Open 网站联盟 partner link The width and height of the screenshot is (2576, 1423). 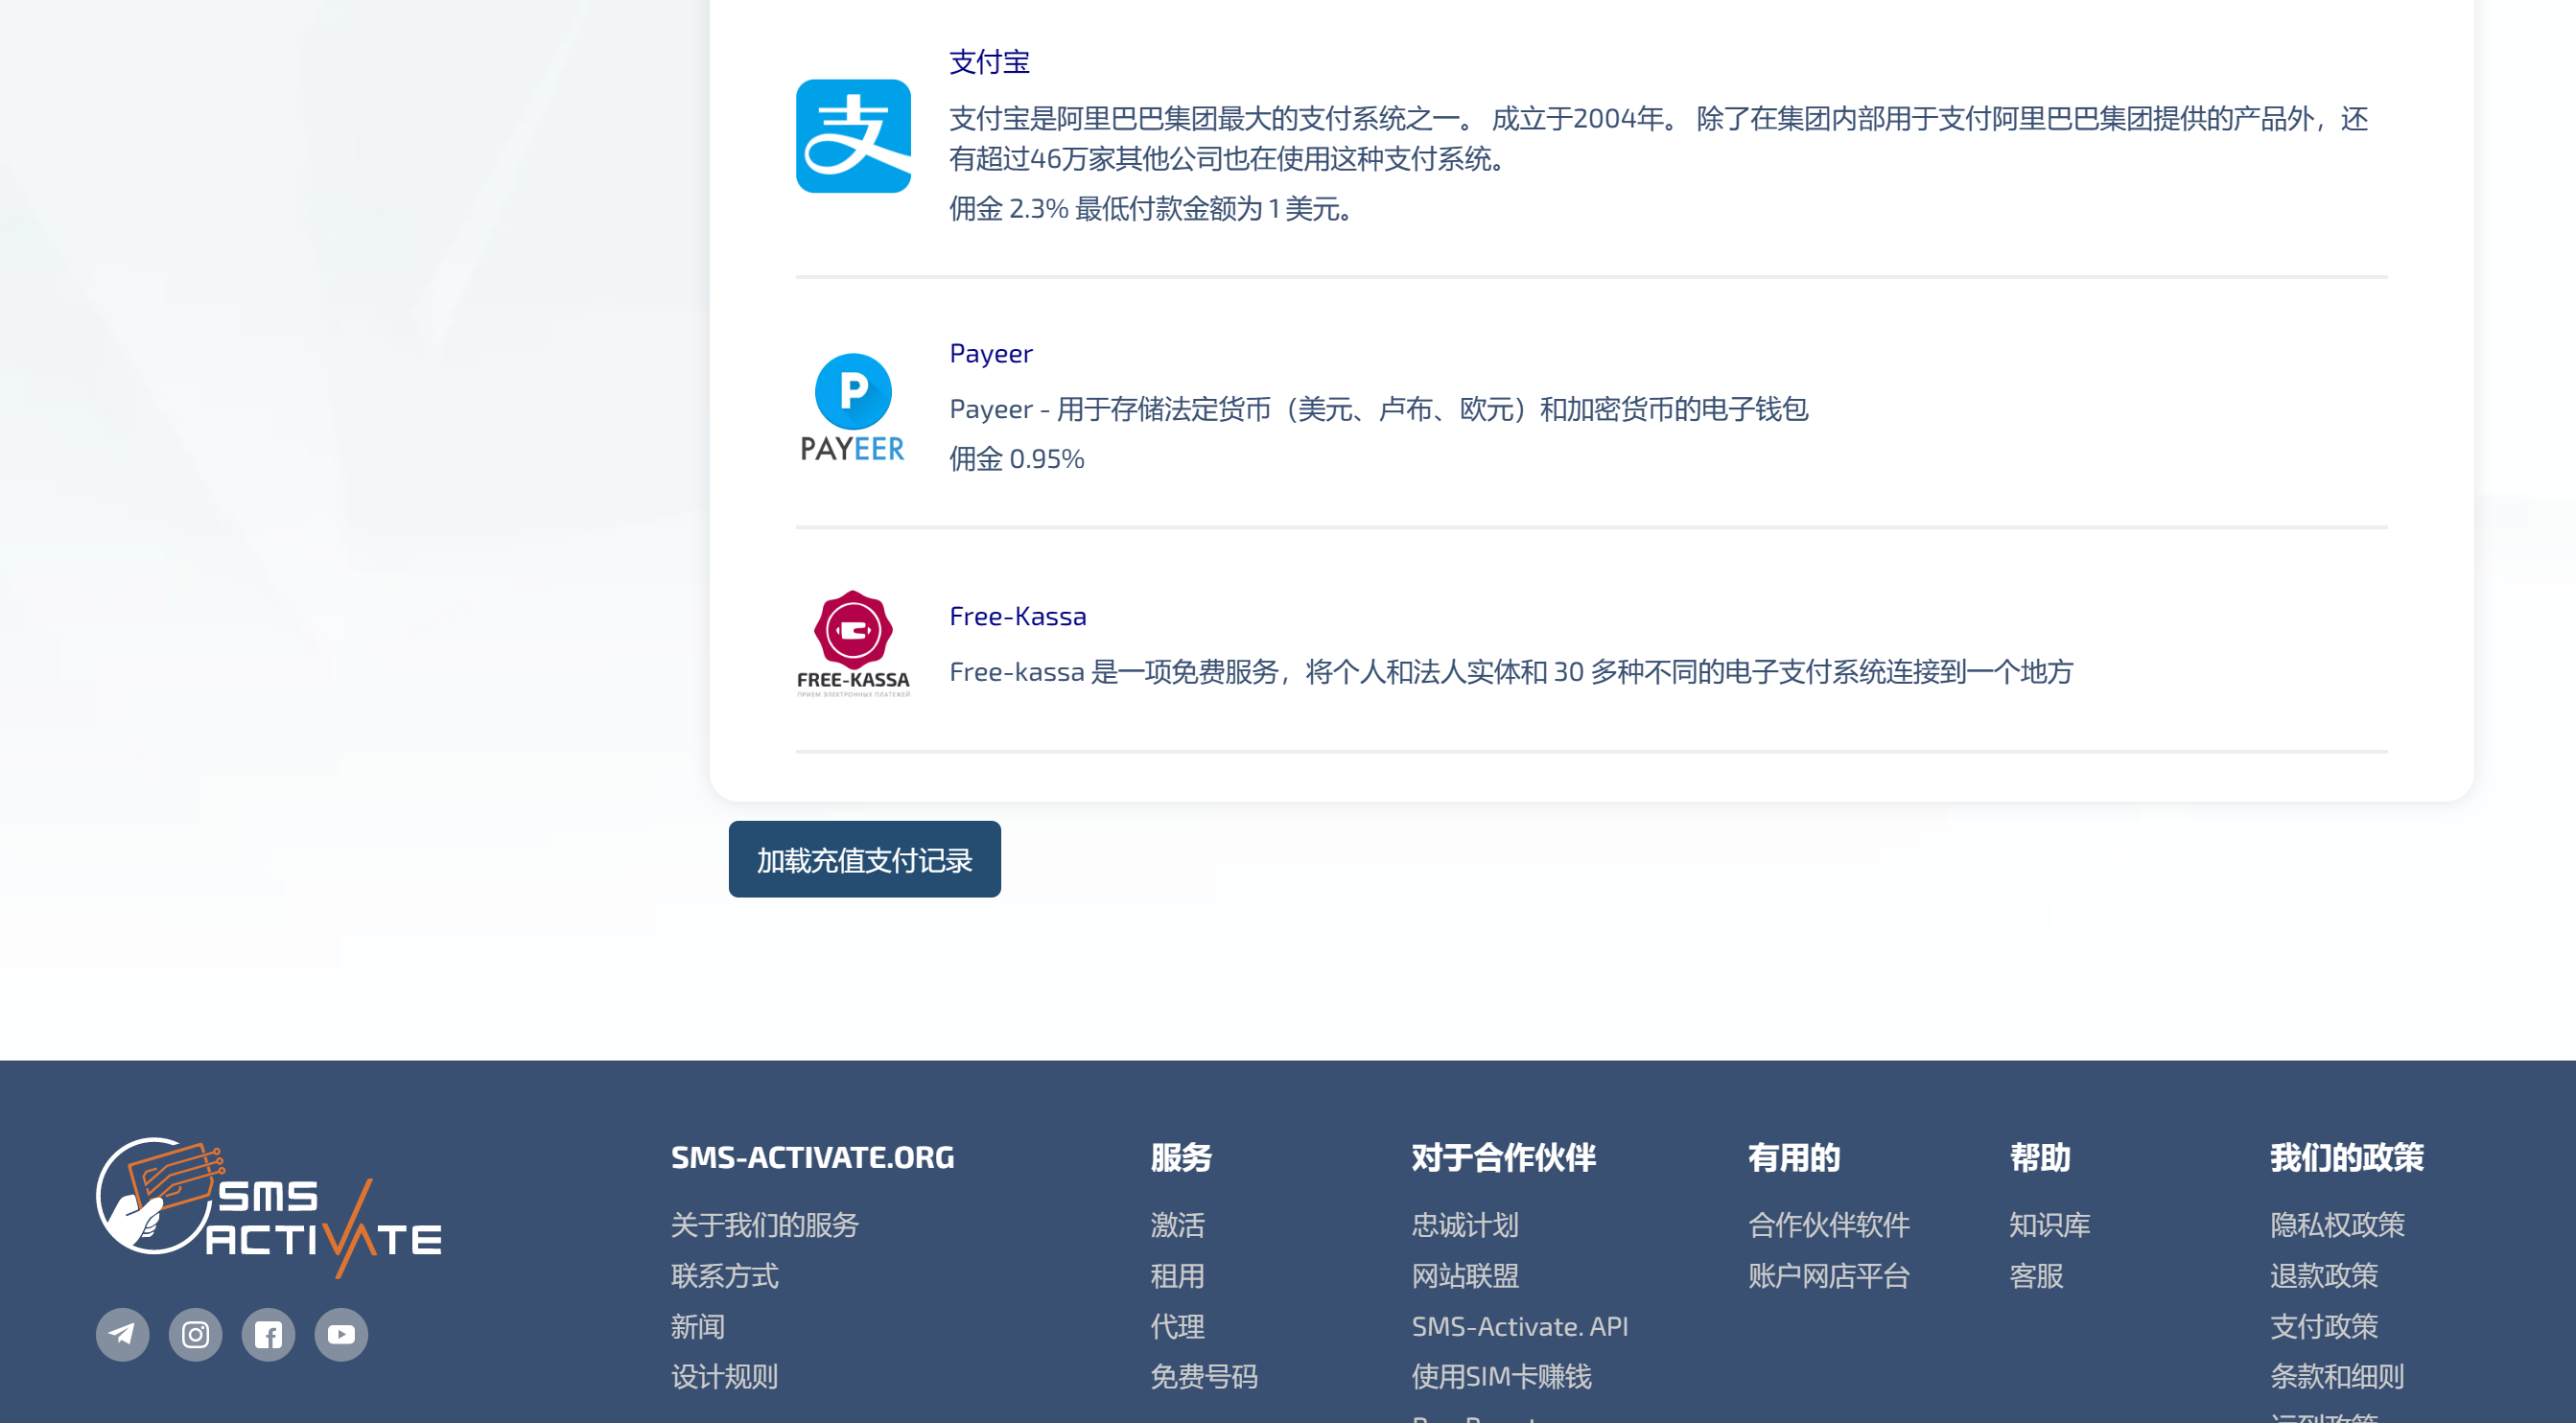pos(1465,1275)
